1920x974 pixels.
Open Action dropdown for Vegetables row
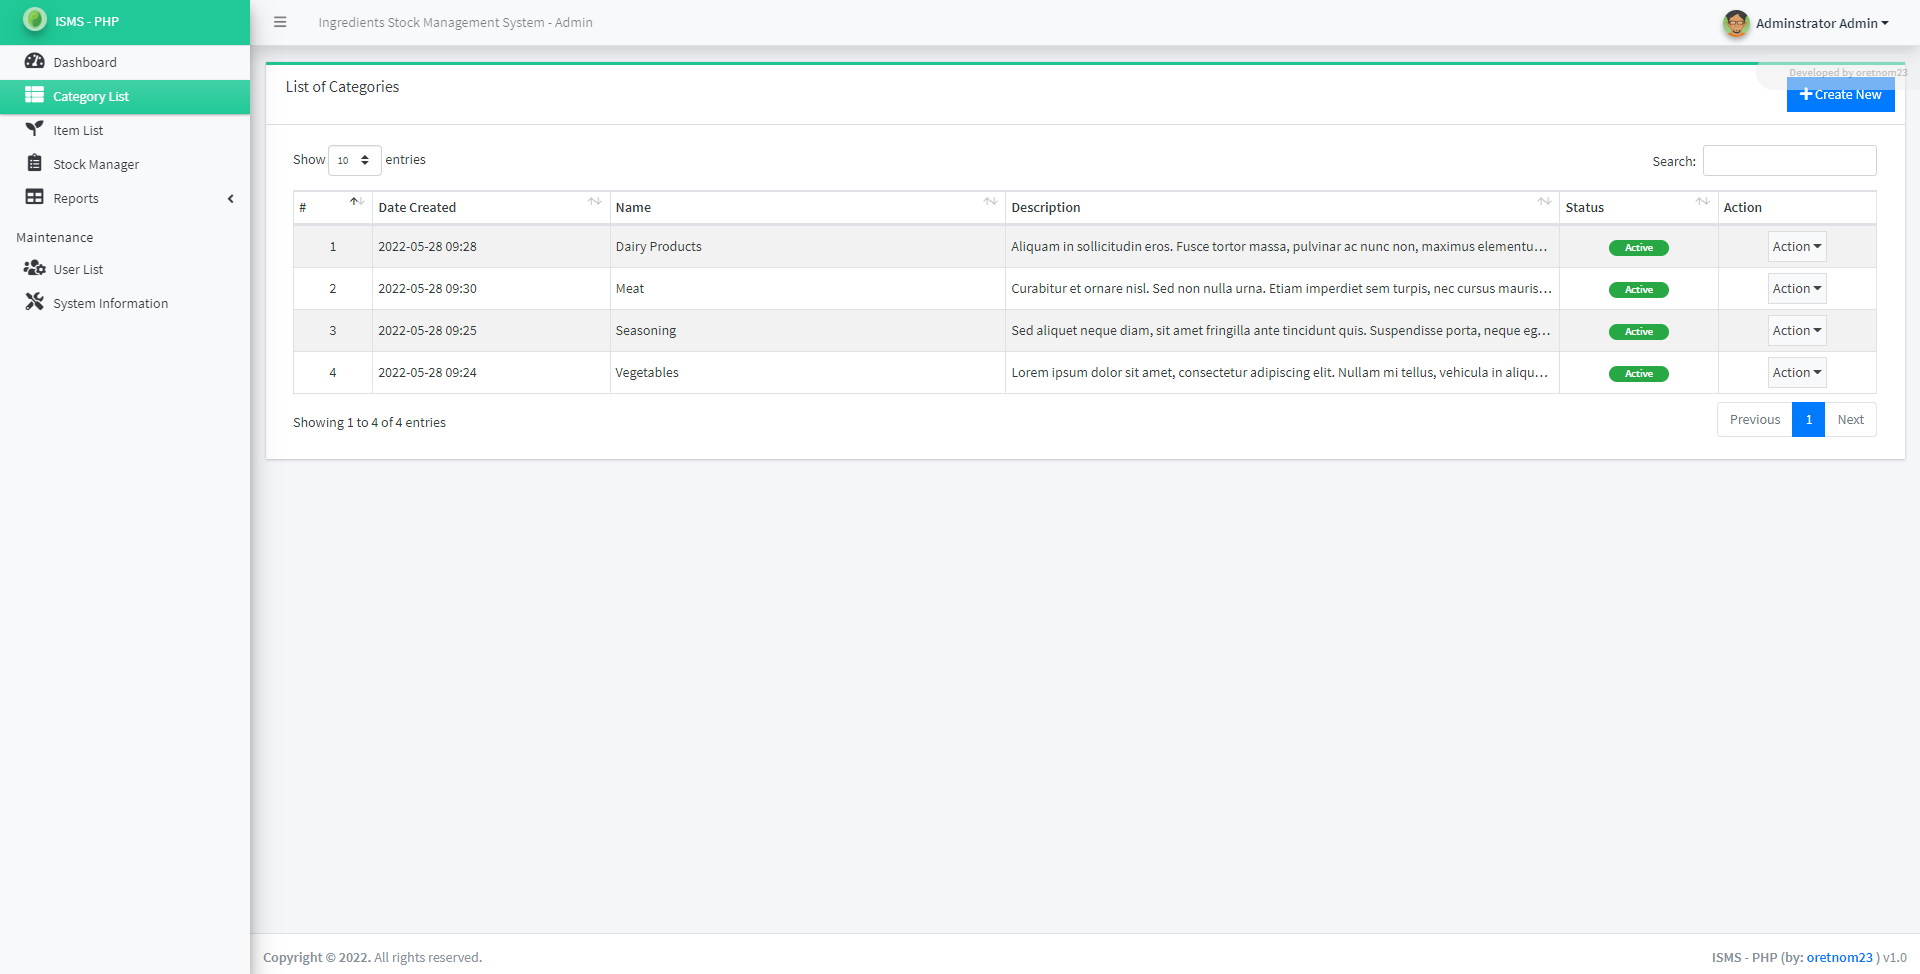[1797, 373]
